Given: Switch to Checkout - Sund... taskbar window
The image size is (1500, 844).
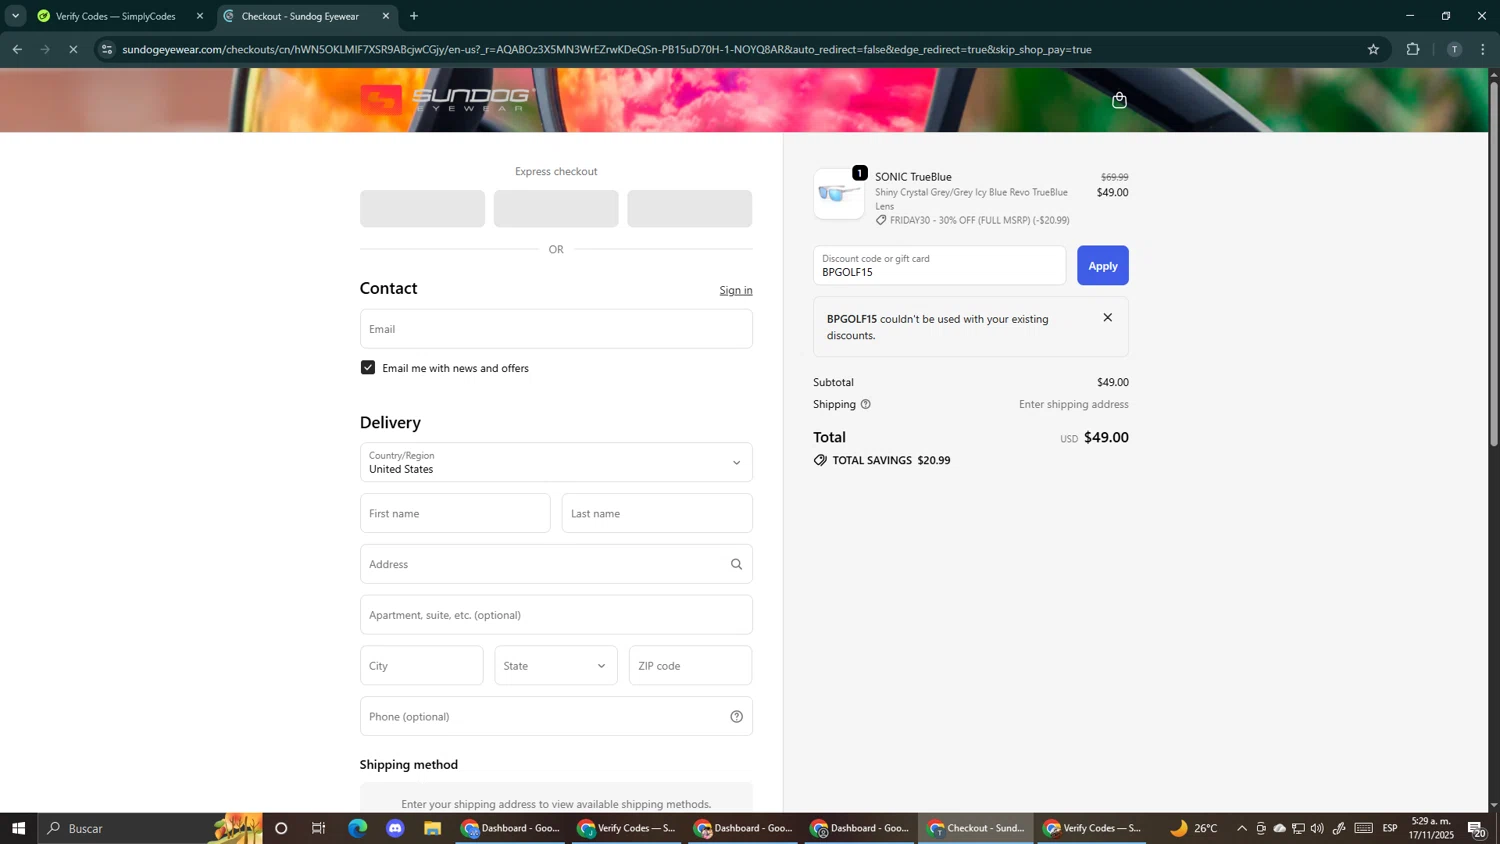Looking at the screenshot, I should (x=976, y=828).
